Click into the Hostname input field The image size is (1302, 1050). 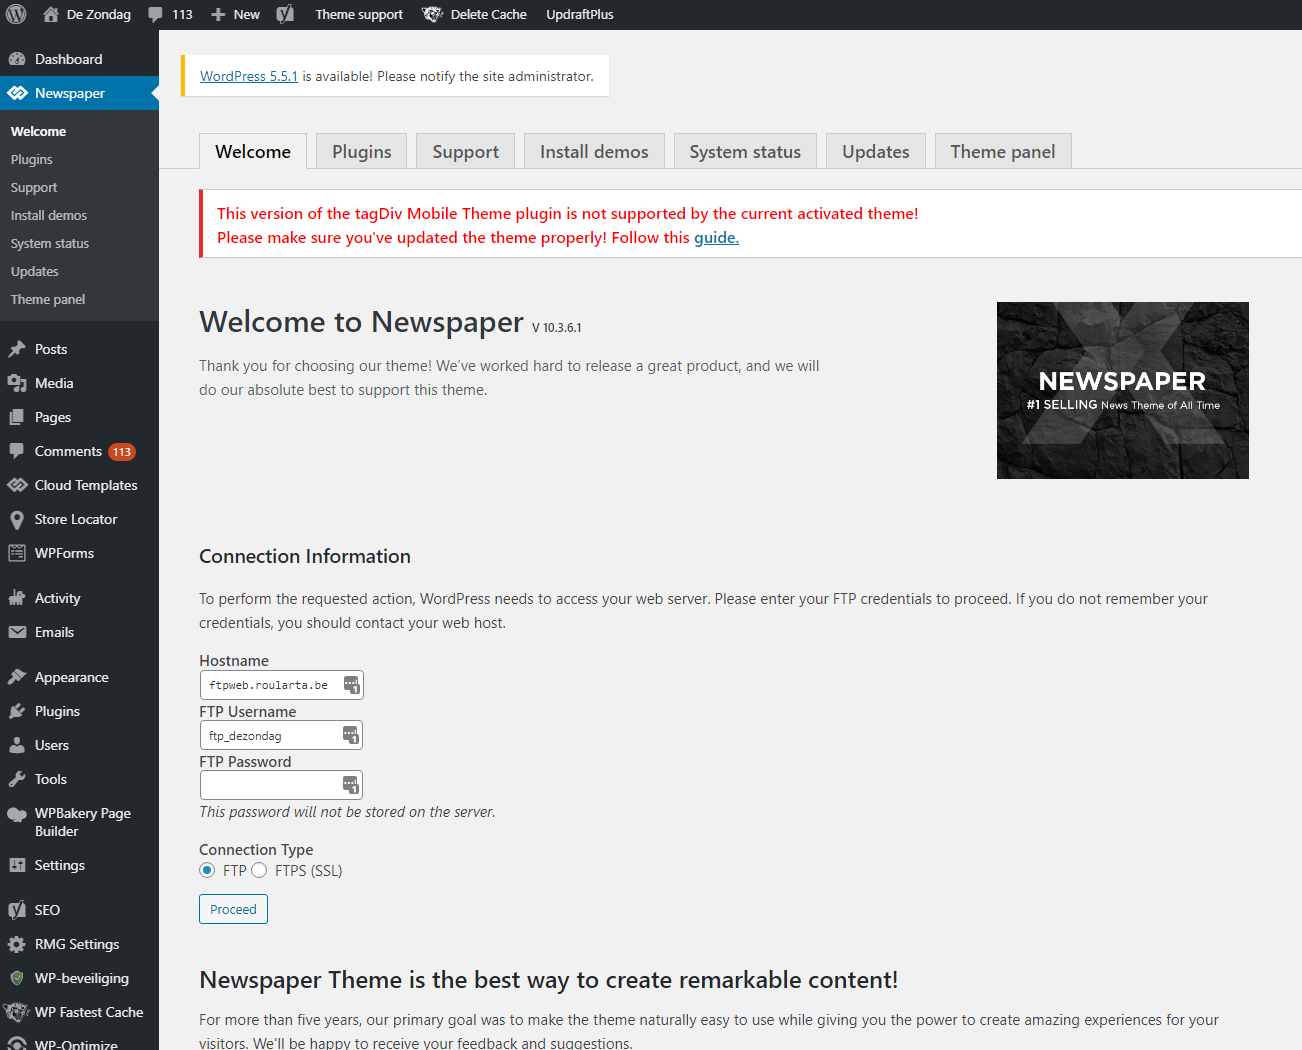pyautogui.click(x=281, y=685)
